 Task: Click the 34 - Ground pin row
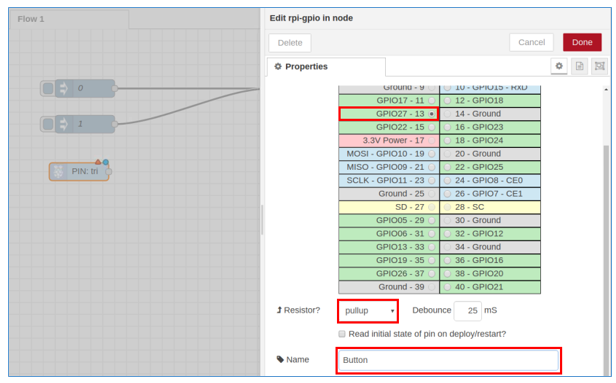pyautogui.click(x=490, y=247)
